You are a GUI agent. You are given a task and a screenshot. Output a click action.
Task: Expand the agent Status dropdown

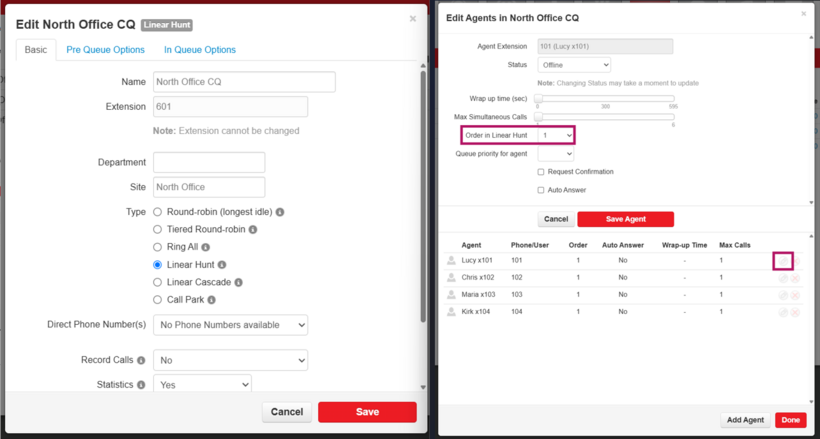pos(574,65)
